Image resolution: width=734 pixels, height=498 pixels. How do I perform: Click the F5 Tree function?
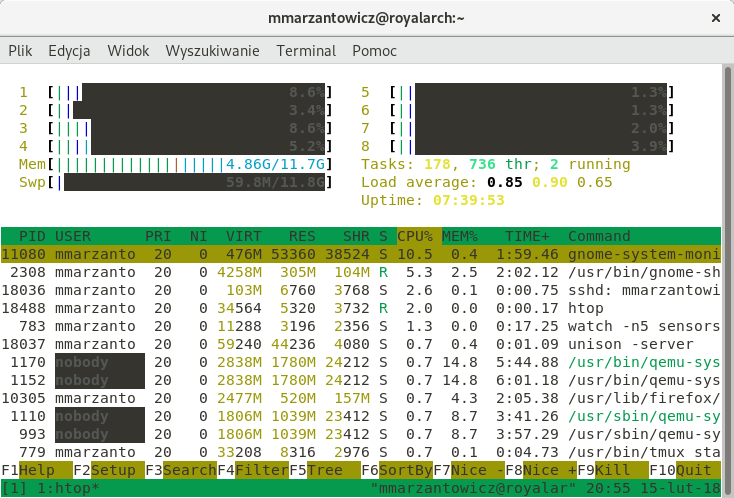coord(325,470)
